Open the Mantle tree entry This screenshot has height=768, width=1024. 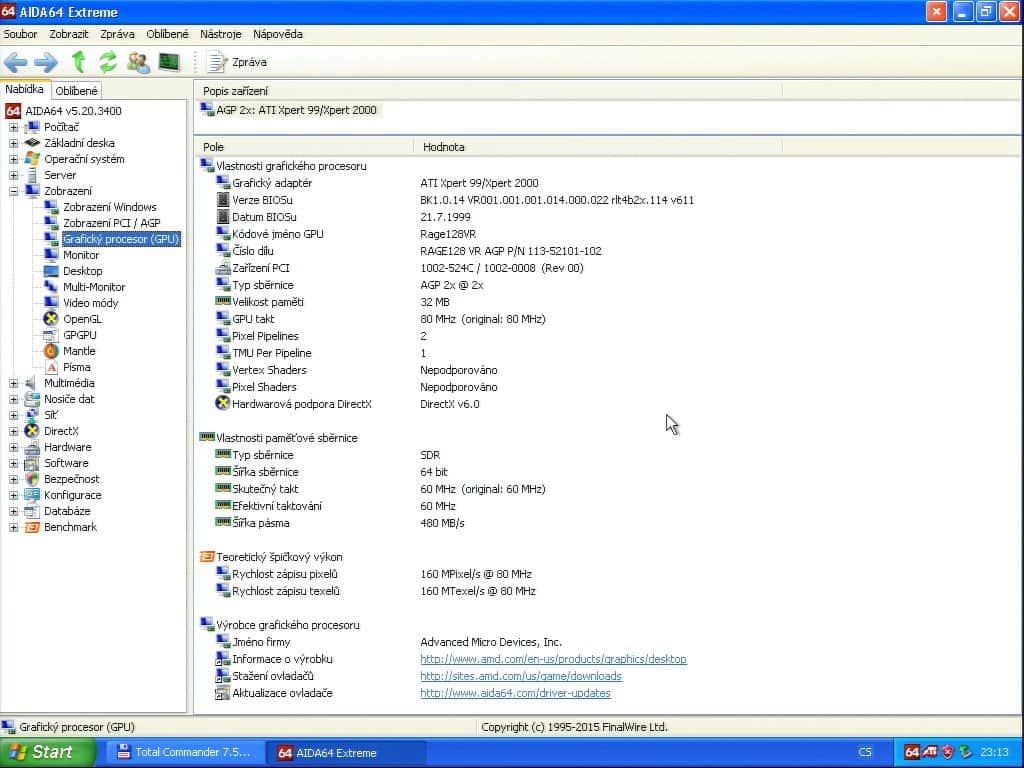(79, 351)
